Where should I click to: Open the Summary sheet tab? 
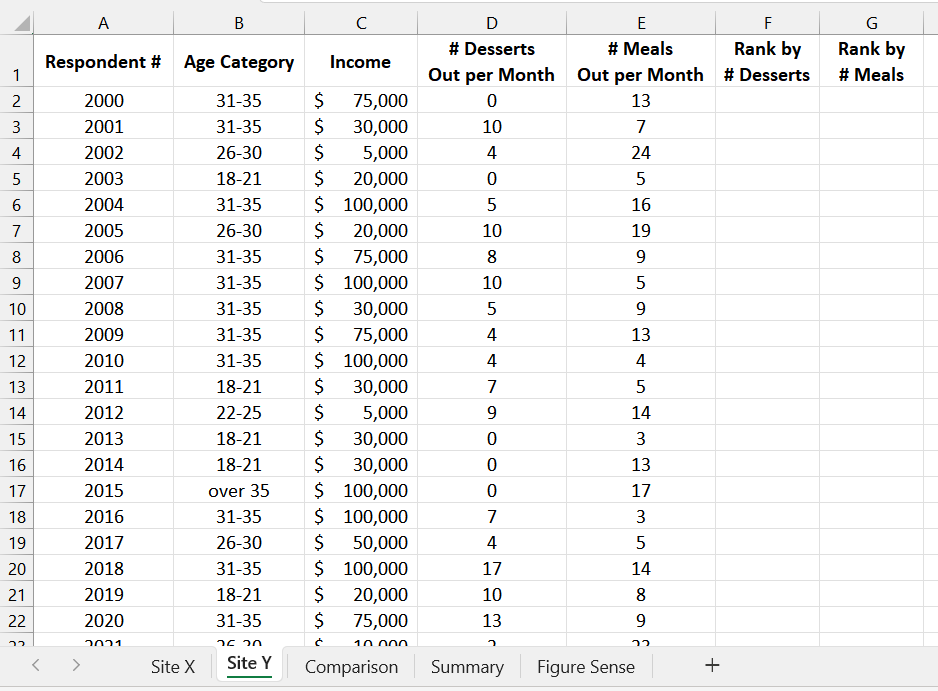click(x=467, y=666)
